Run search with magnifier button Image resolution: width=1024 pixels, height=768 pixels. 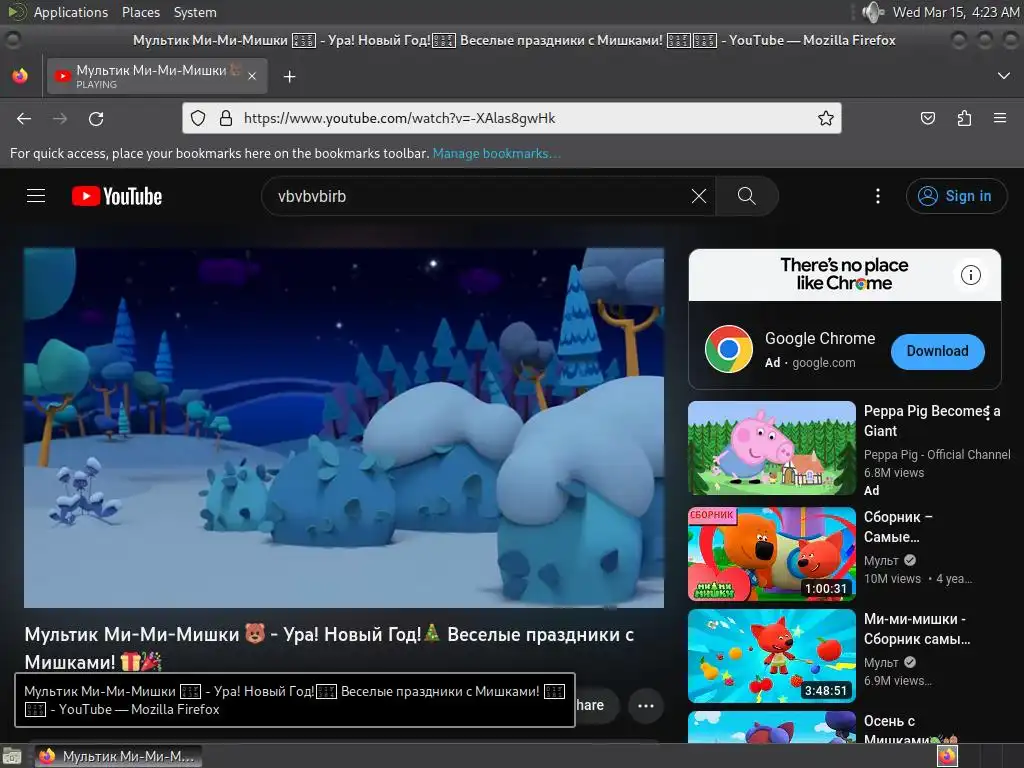746,196
